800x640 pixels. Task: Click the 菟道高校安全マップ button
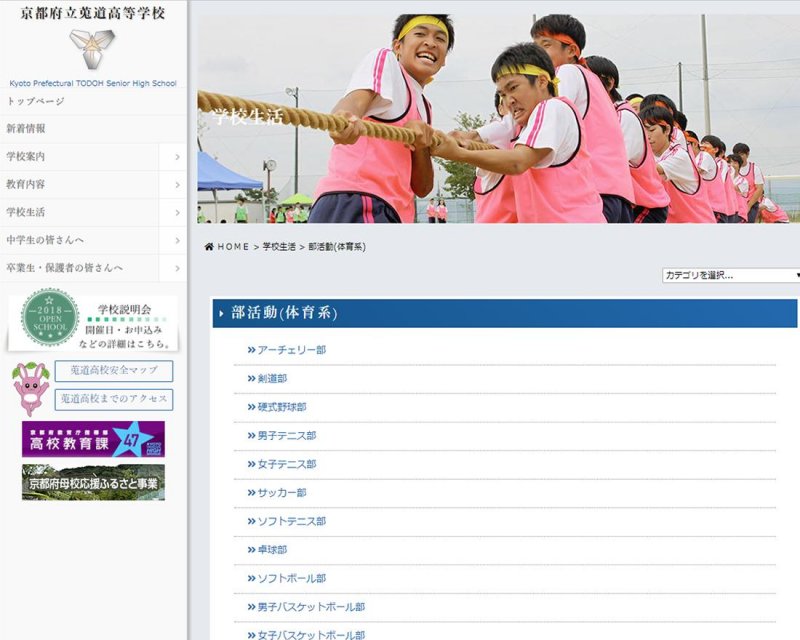point(113,371)
